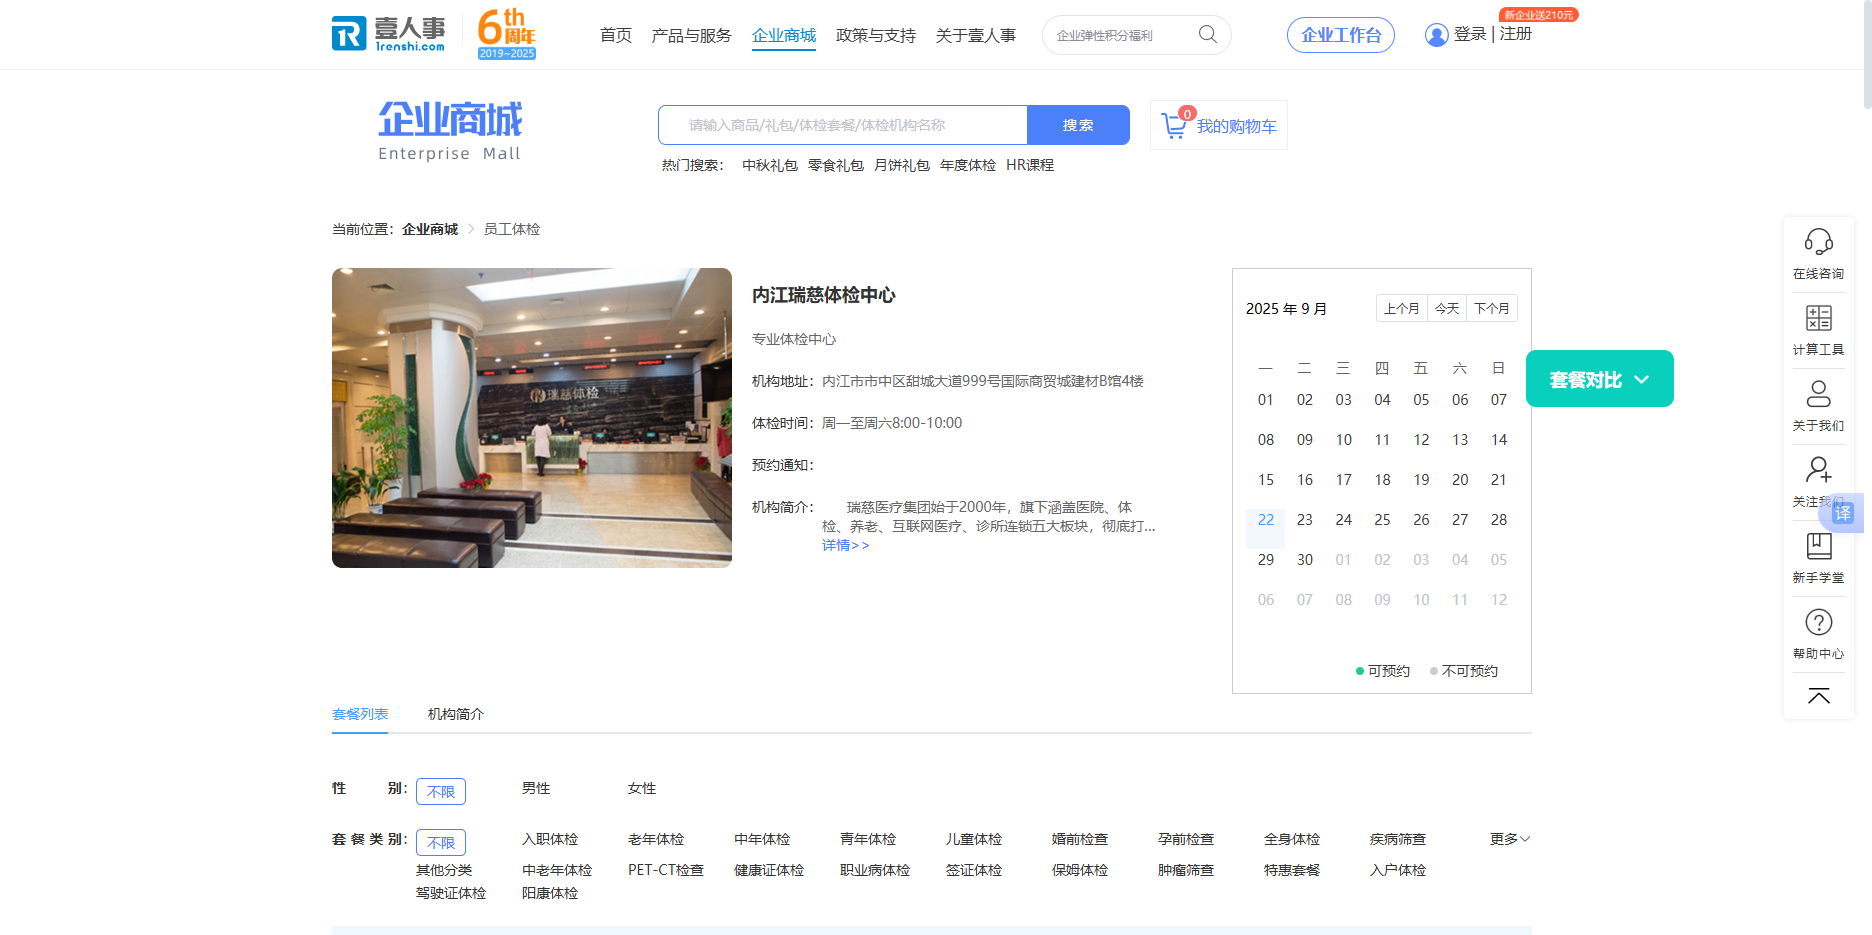The height and width of the screenshot is (935, 1872).
Task: Click the 注册 link
Action: (x=1516, y=34)
